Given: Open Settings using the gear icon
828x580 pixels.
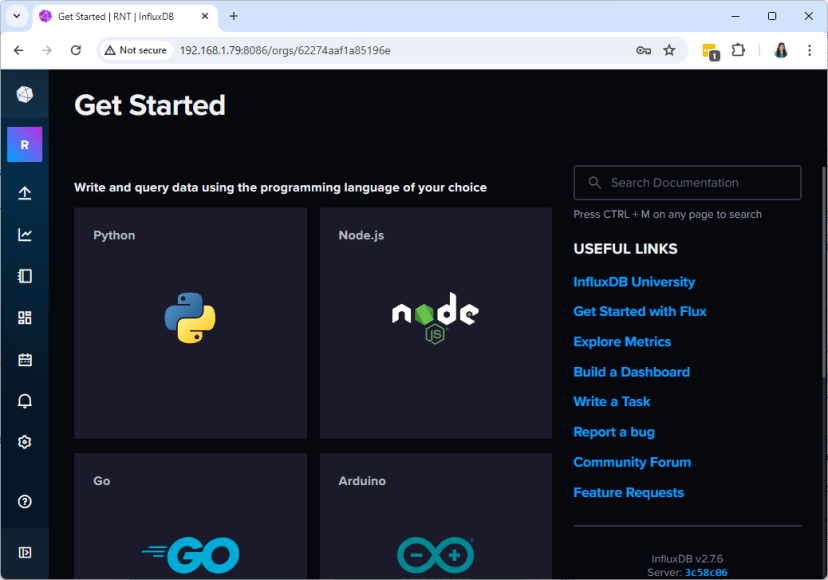Looking at the screenshot, I should (x=24, y=441).
